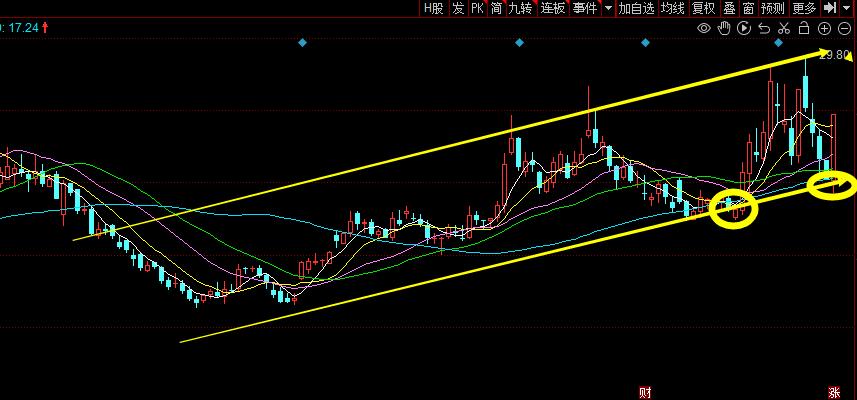Select the hand pan tool
This screenshot has width=857, height=400.
click(724, 28)
